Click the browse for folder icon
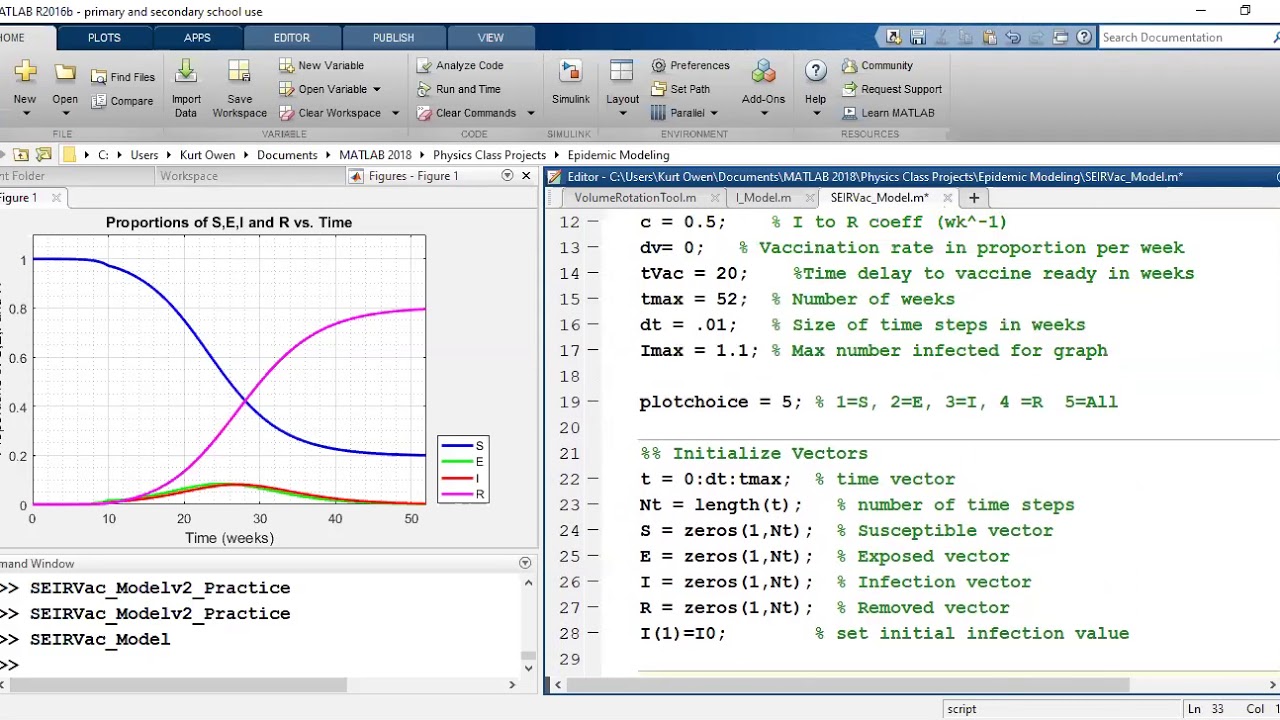The image size is (1280, 720). click(43, 155)
